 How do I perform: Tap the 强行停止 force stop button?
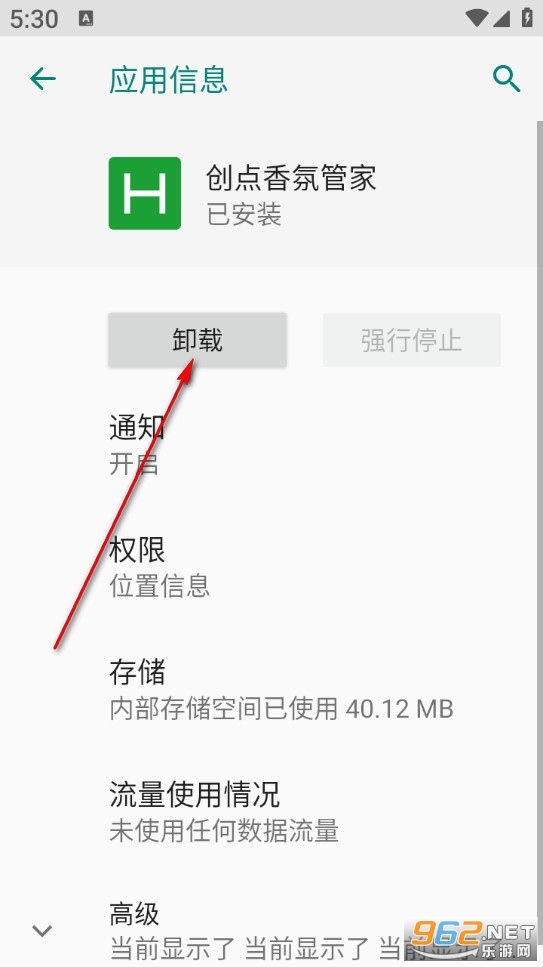click(x=412, y=340)
